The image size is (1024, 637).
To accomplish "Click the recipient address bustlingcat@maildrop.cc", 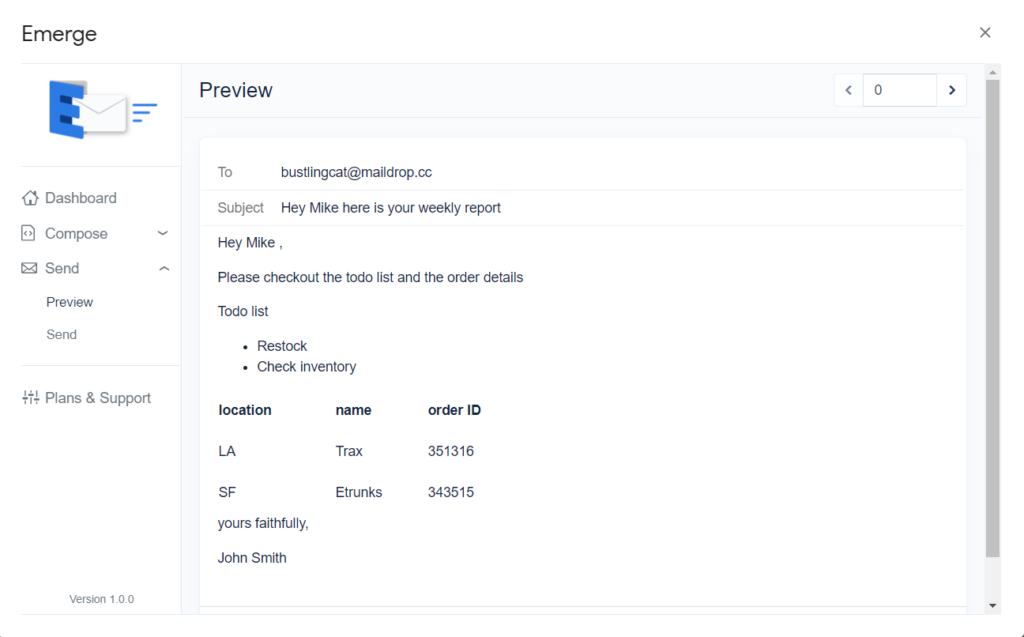I will (356, 172).
